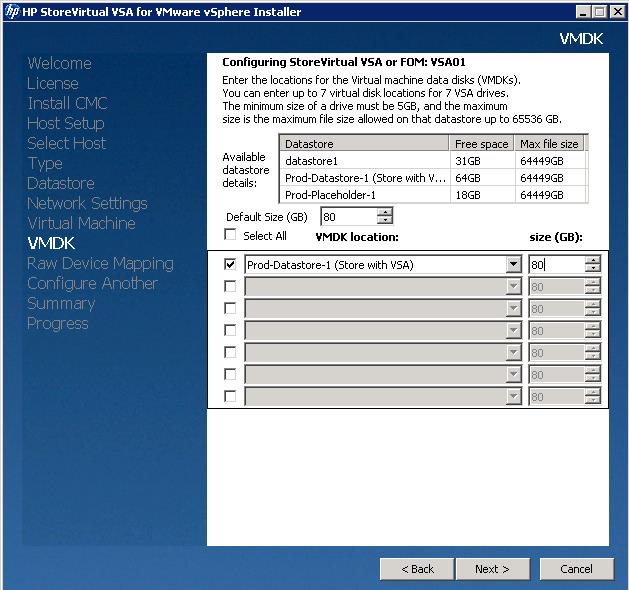Screen dimensions: 629x590
Task: Go to the Select Host step
Action: pyautogui.click(x=67, y=143)
